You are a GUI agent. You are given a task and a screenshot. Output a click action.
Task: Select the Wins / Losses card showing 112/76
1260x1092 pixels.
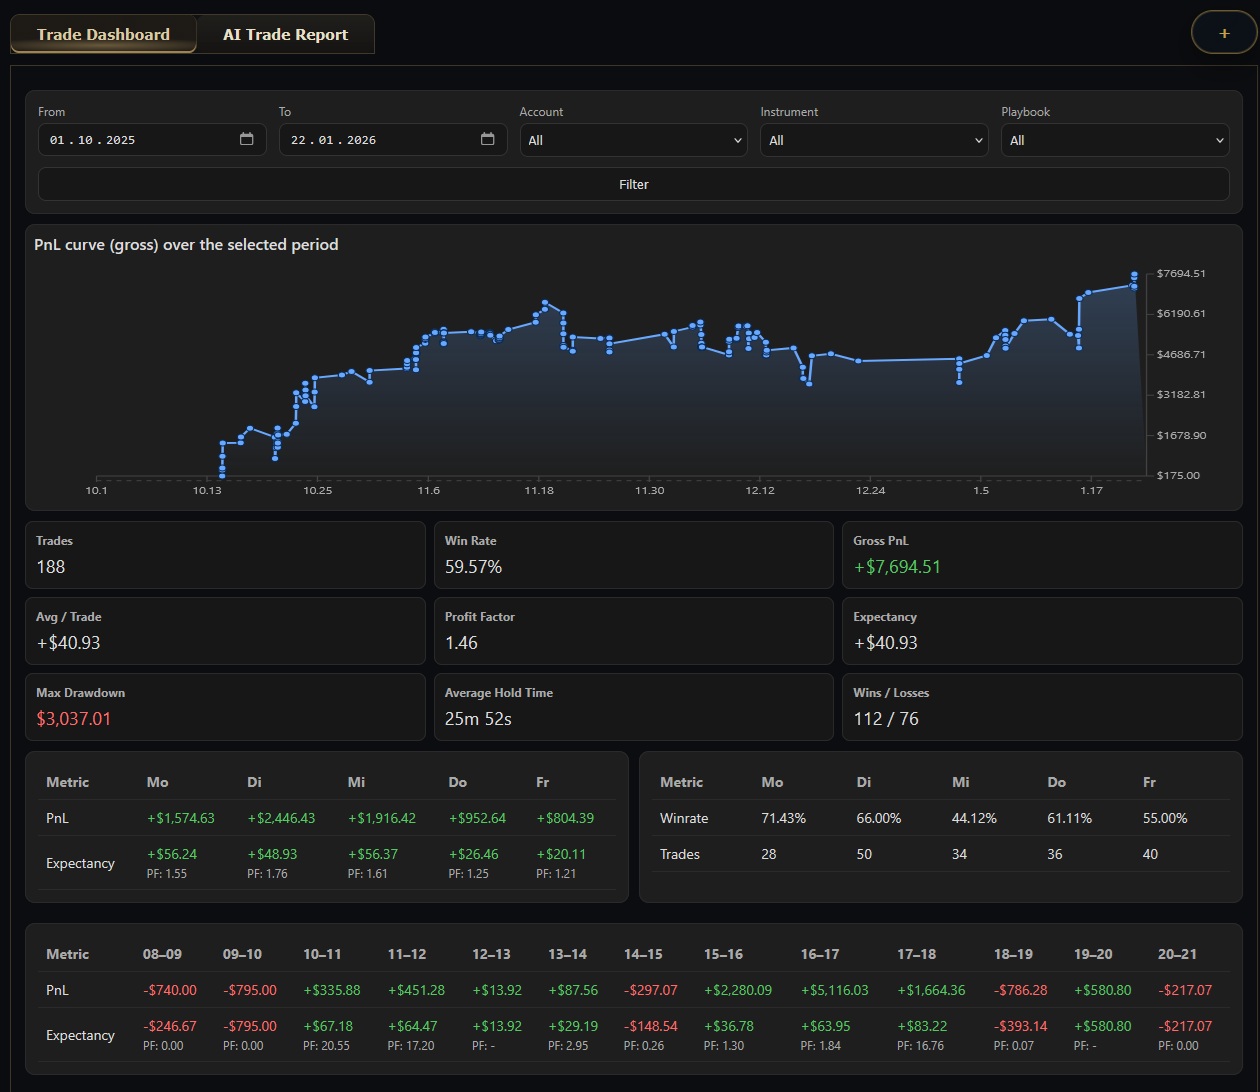coord(1042,707)
